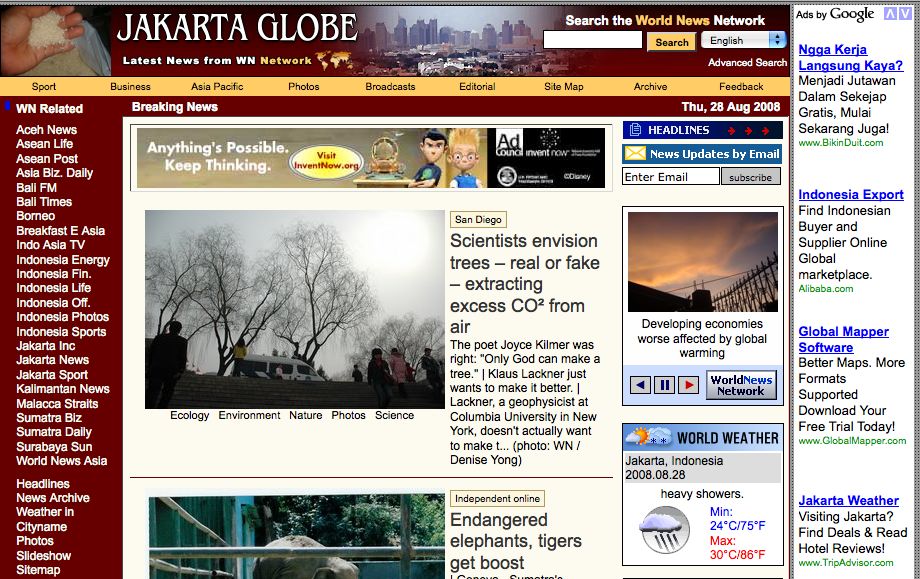Click the subscribe button
Image resolution: width=920 pixels, height=579 pixels.
pos(751,177)
